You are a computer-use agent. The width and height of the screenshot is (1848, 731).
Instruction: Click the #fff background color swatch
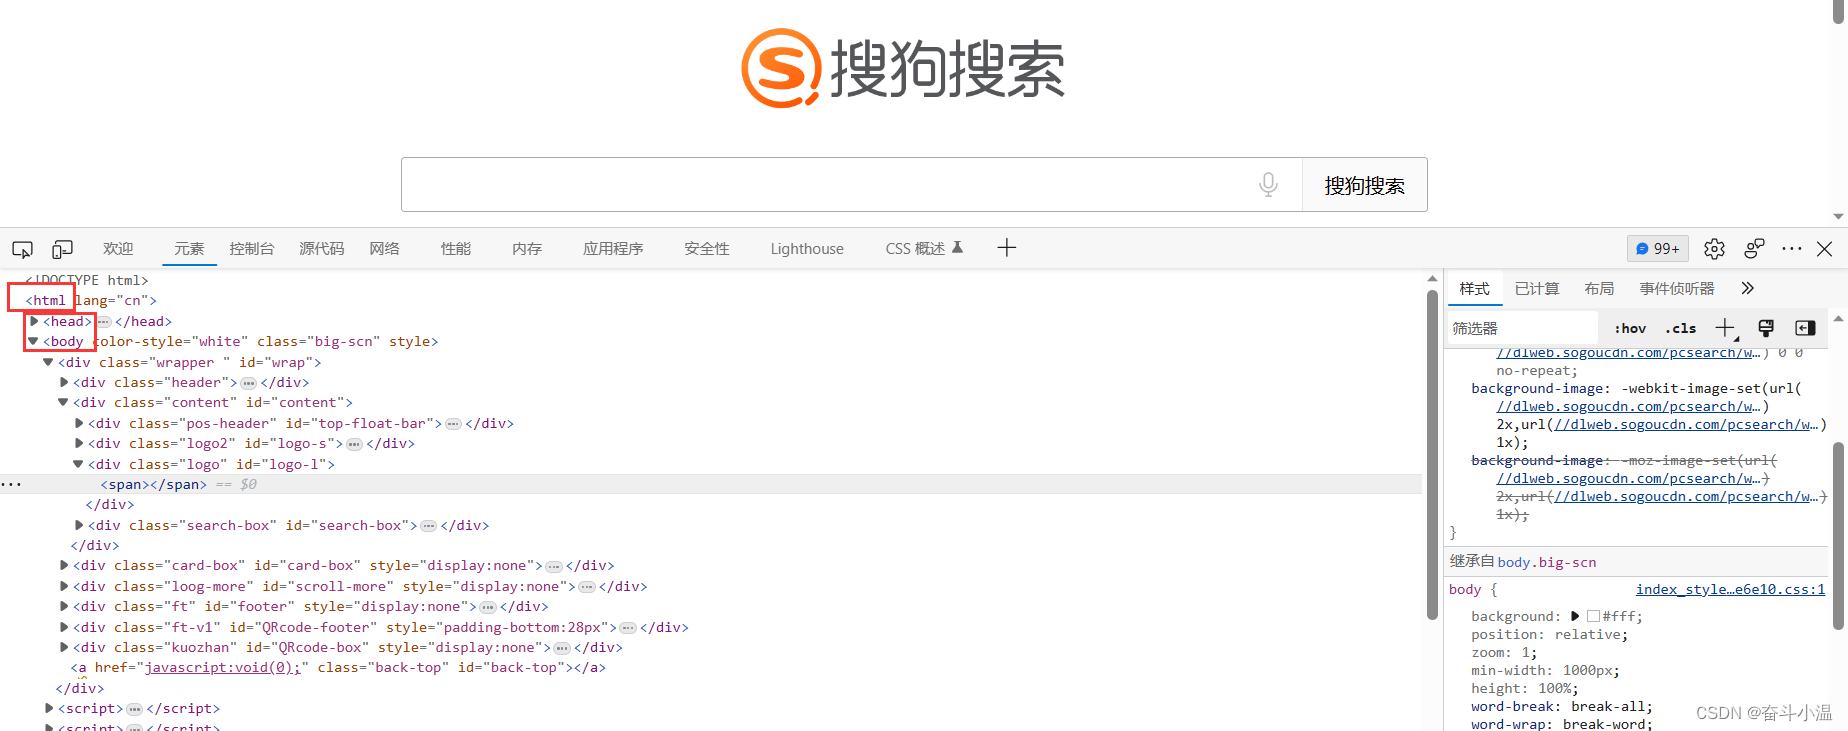pyautogui.click(x=1594, y=616)
